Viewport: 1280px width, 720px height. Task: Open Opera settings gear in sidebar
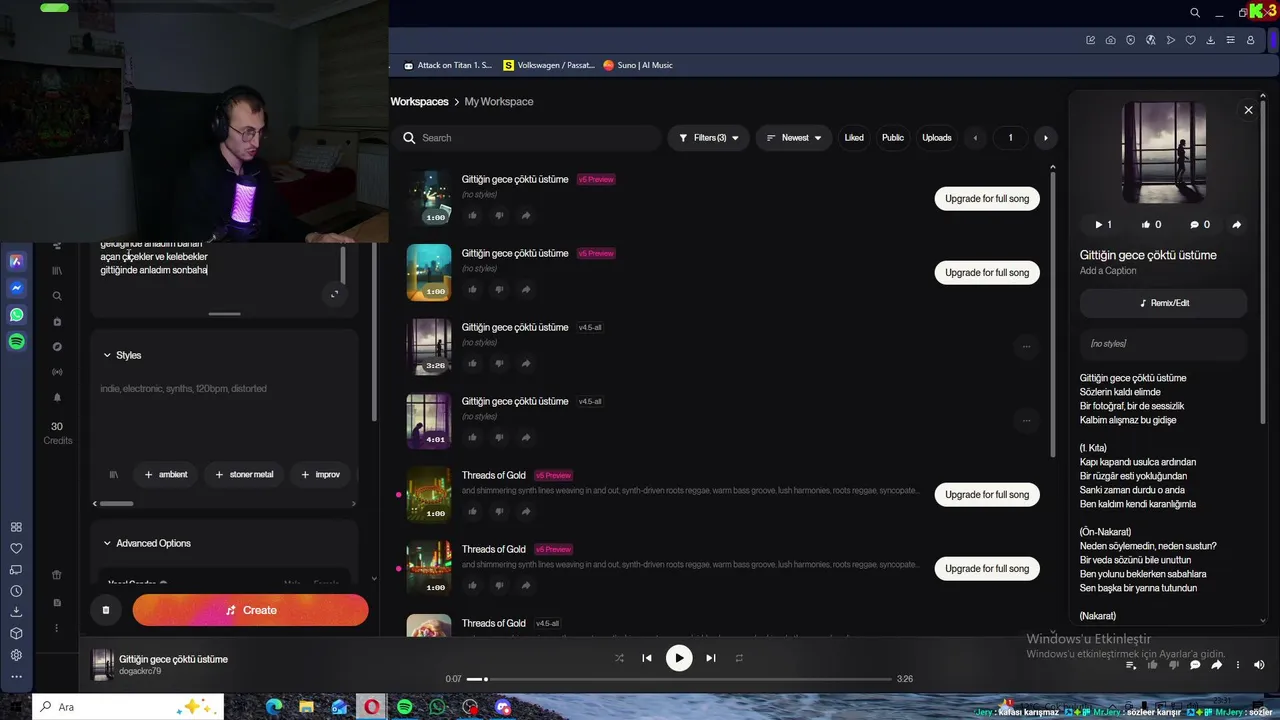[x=16, y=655]
